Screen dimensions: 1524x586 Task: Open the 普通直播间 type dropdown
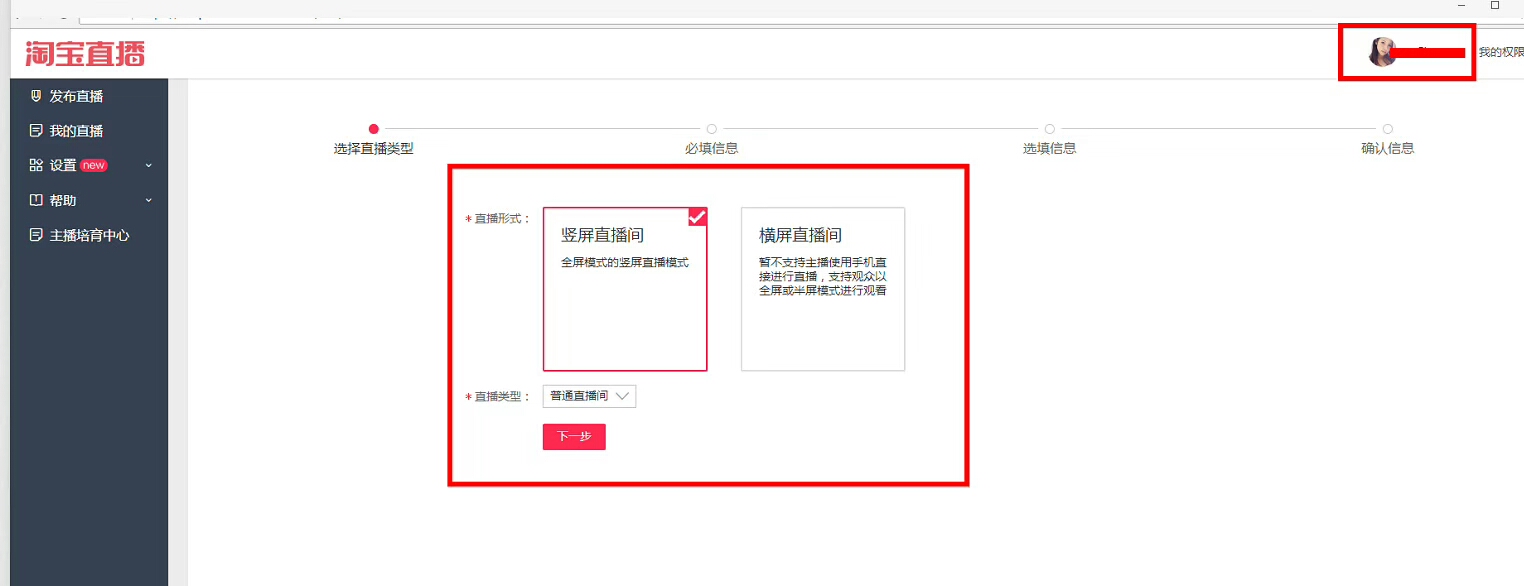point(589,396)
